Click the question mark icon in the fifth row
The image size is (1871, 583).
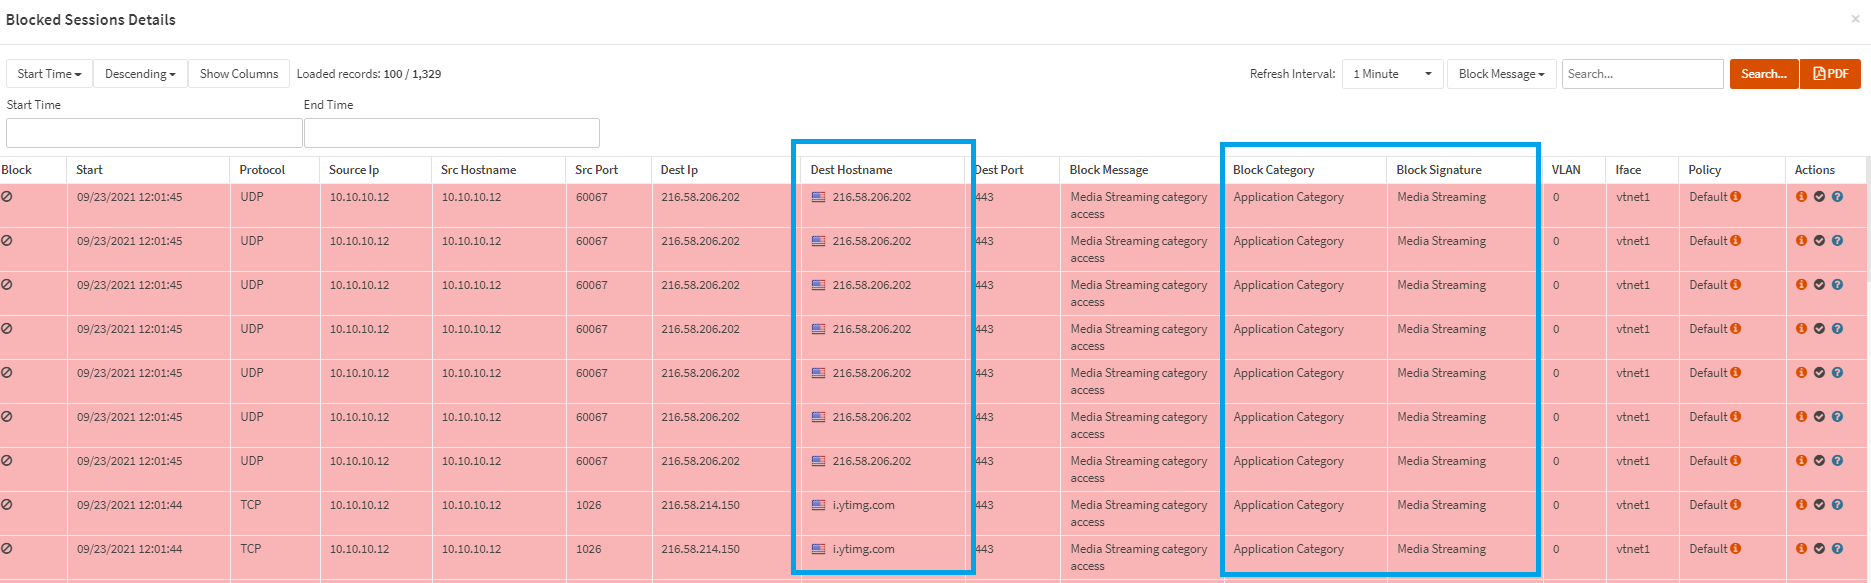pos(1837,373)
